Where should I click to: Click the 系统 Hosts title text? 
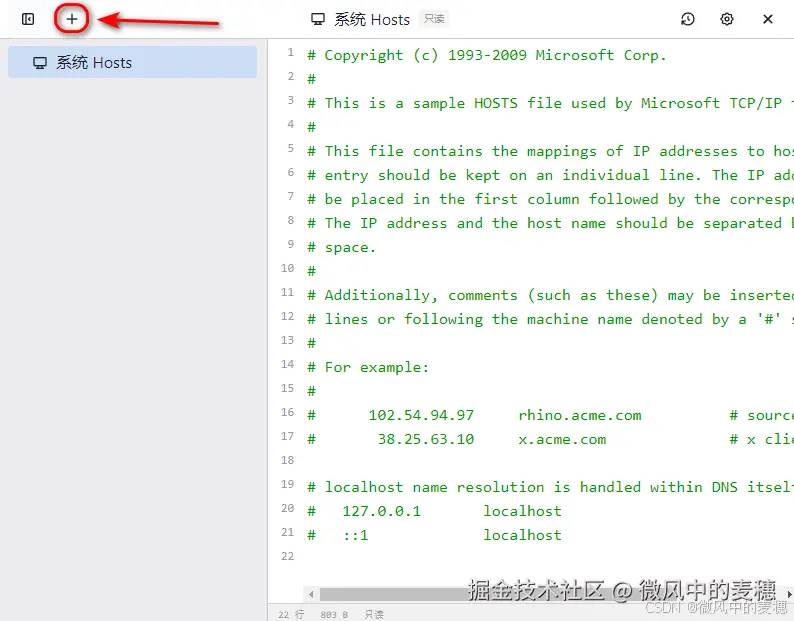372,19
